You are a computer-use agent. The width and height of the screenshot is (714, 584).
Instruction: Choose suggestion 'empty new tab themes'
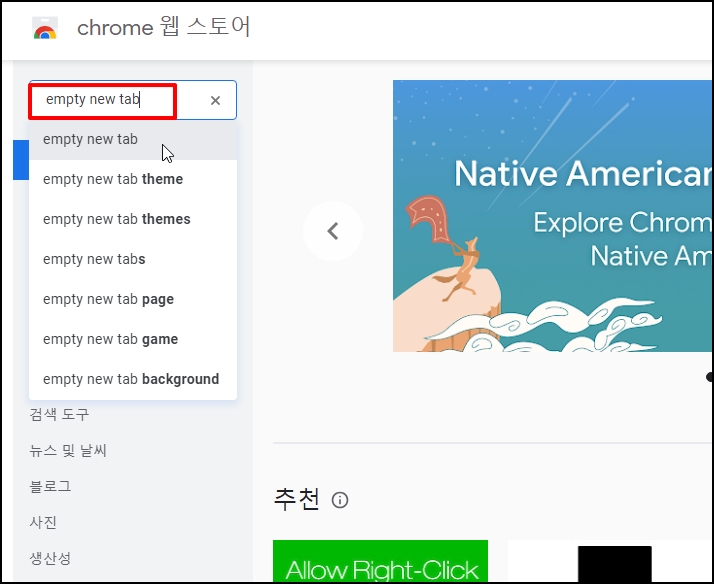[x=133, y=219]
